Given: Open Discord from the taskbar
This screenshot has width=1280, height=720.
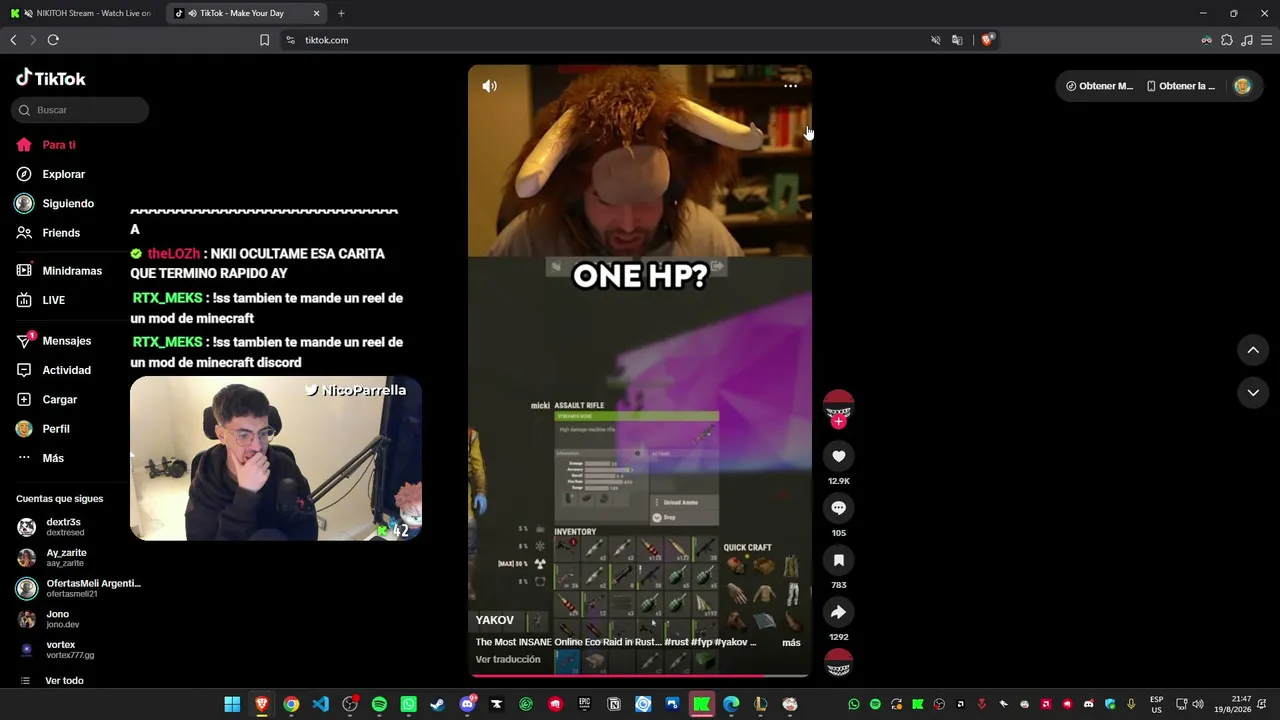Looking at the screenshot, I should point(467,705).
